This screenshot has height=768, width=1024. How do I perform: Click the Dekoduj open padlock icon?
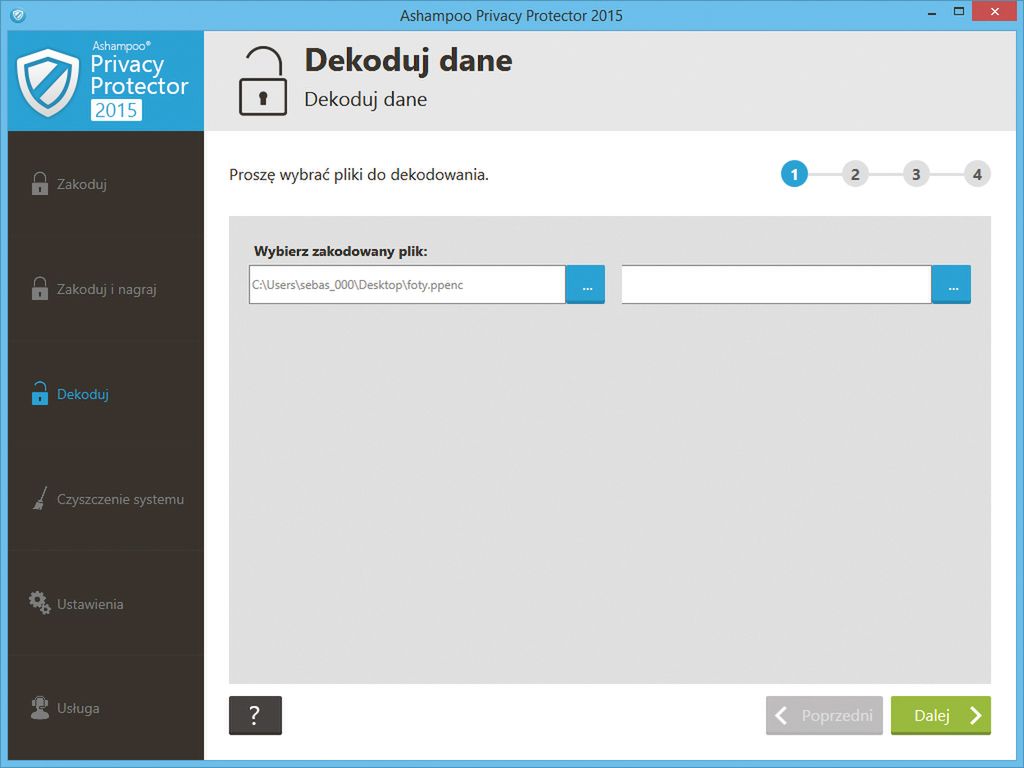coord(40,393)
